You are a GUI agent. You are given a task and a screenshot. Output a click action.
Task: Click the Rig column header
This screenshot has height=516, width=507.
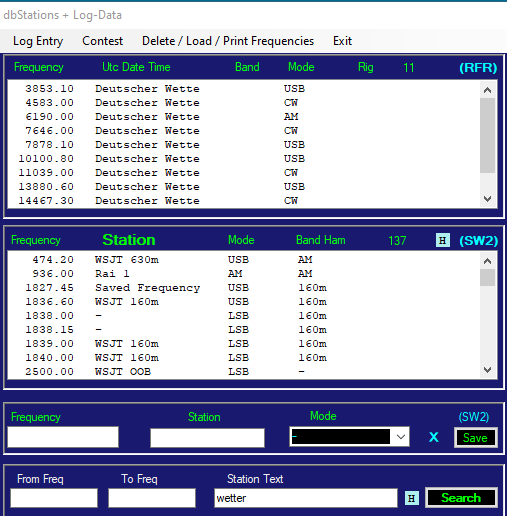click(x=365, y=67)
